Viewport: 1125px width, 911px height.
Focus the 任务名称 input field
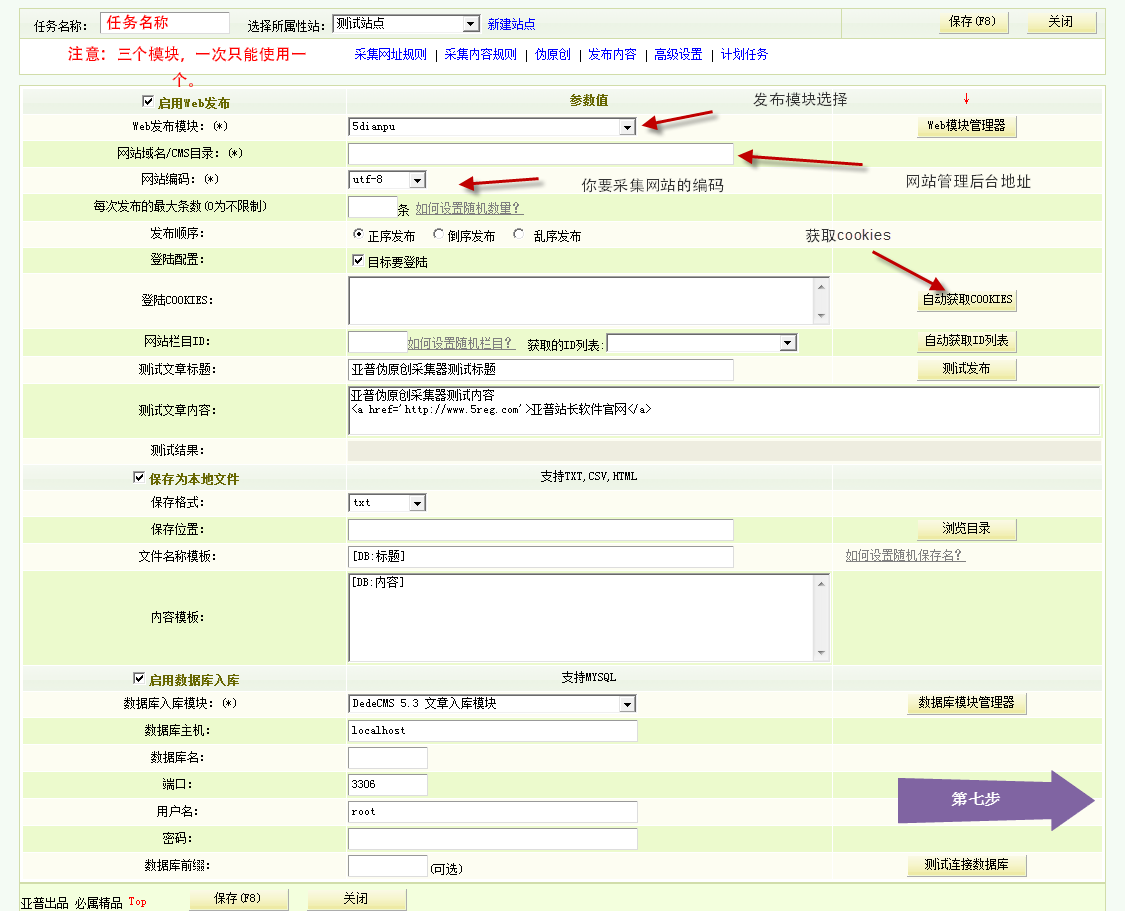165,23
